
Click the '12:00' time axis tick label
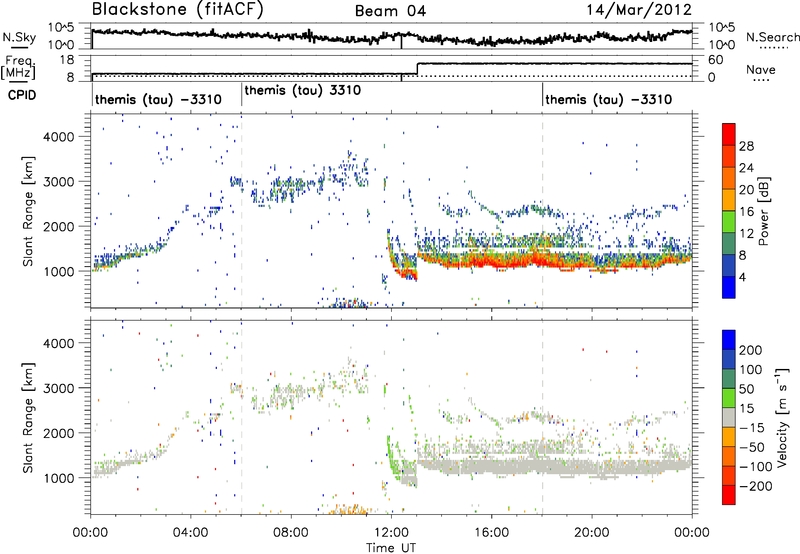(391, 533)
